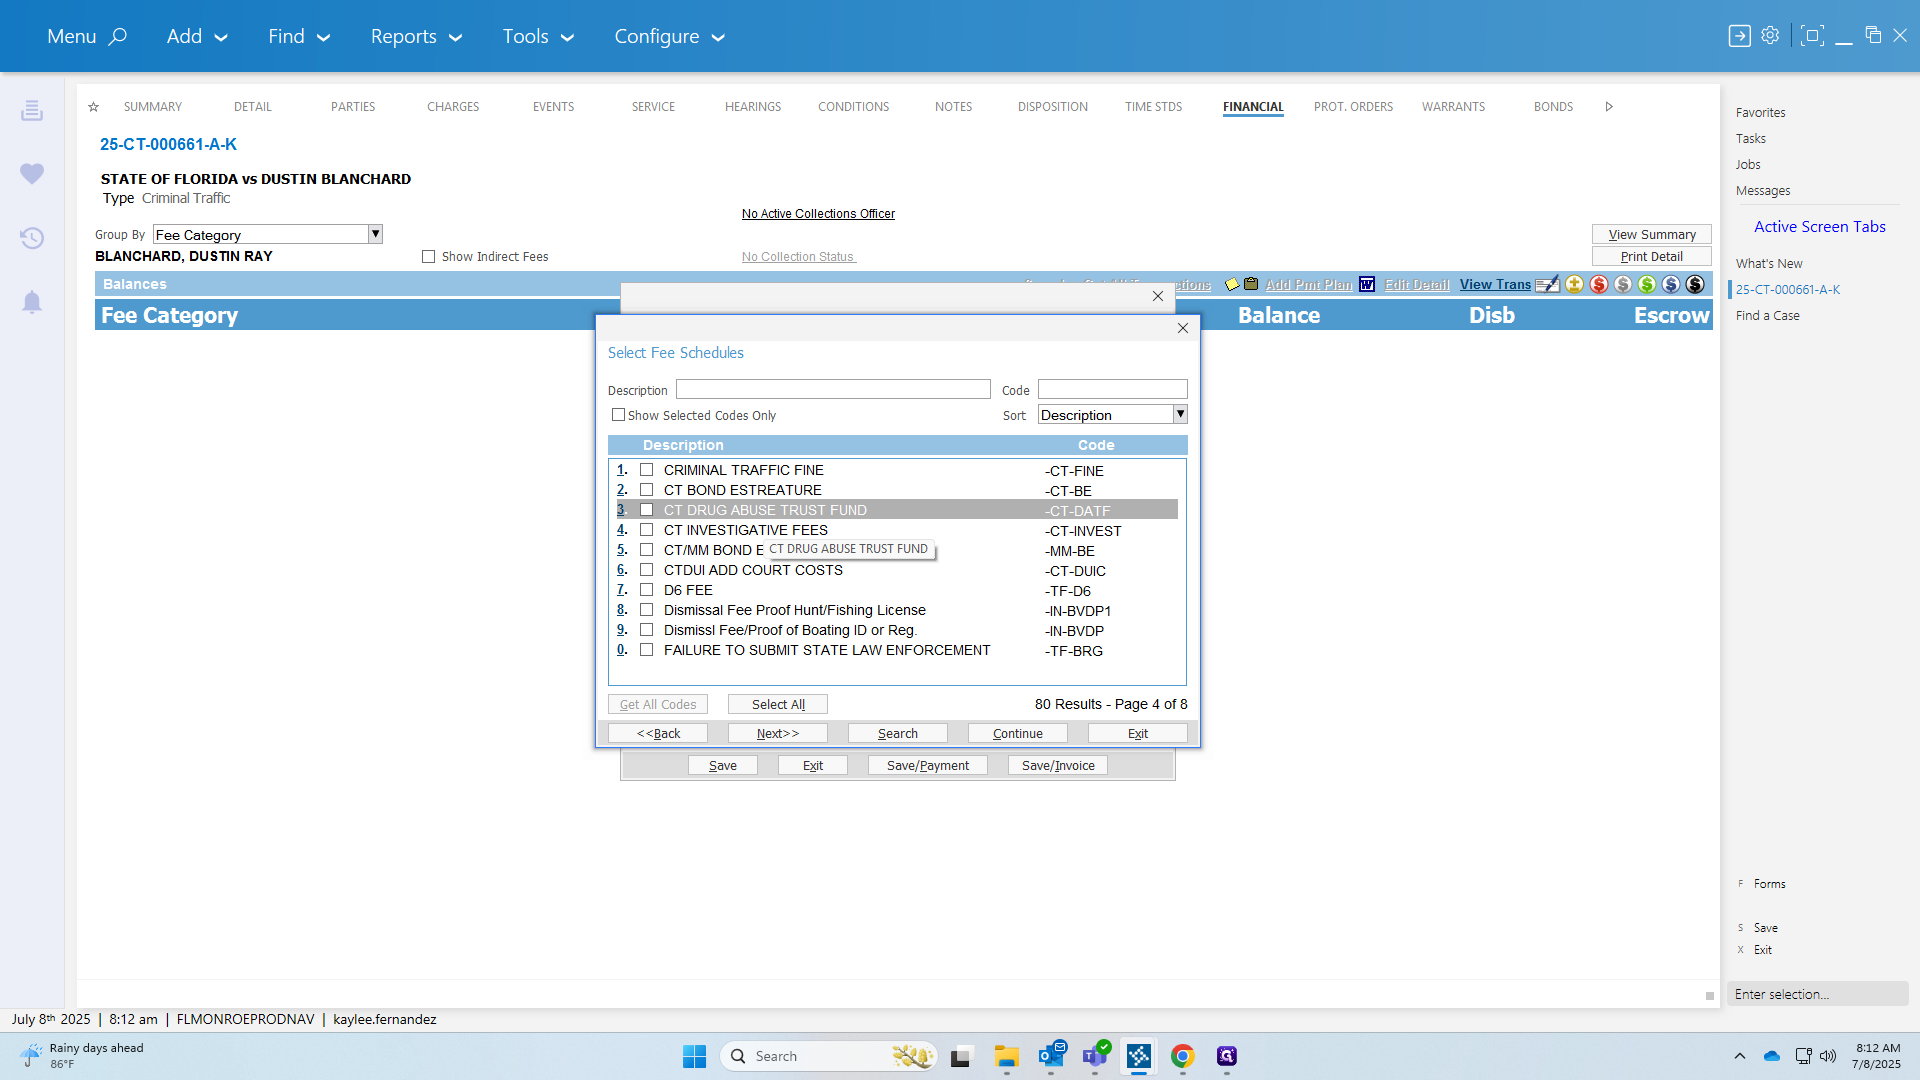Open the View Trans link
Viewport: 1920px width, 1080px height.
(1495, 285)
